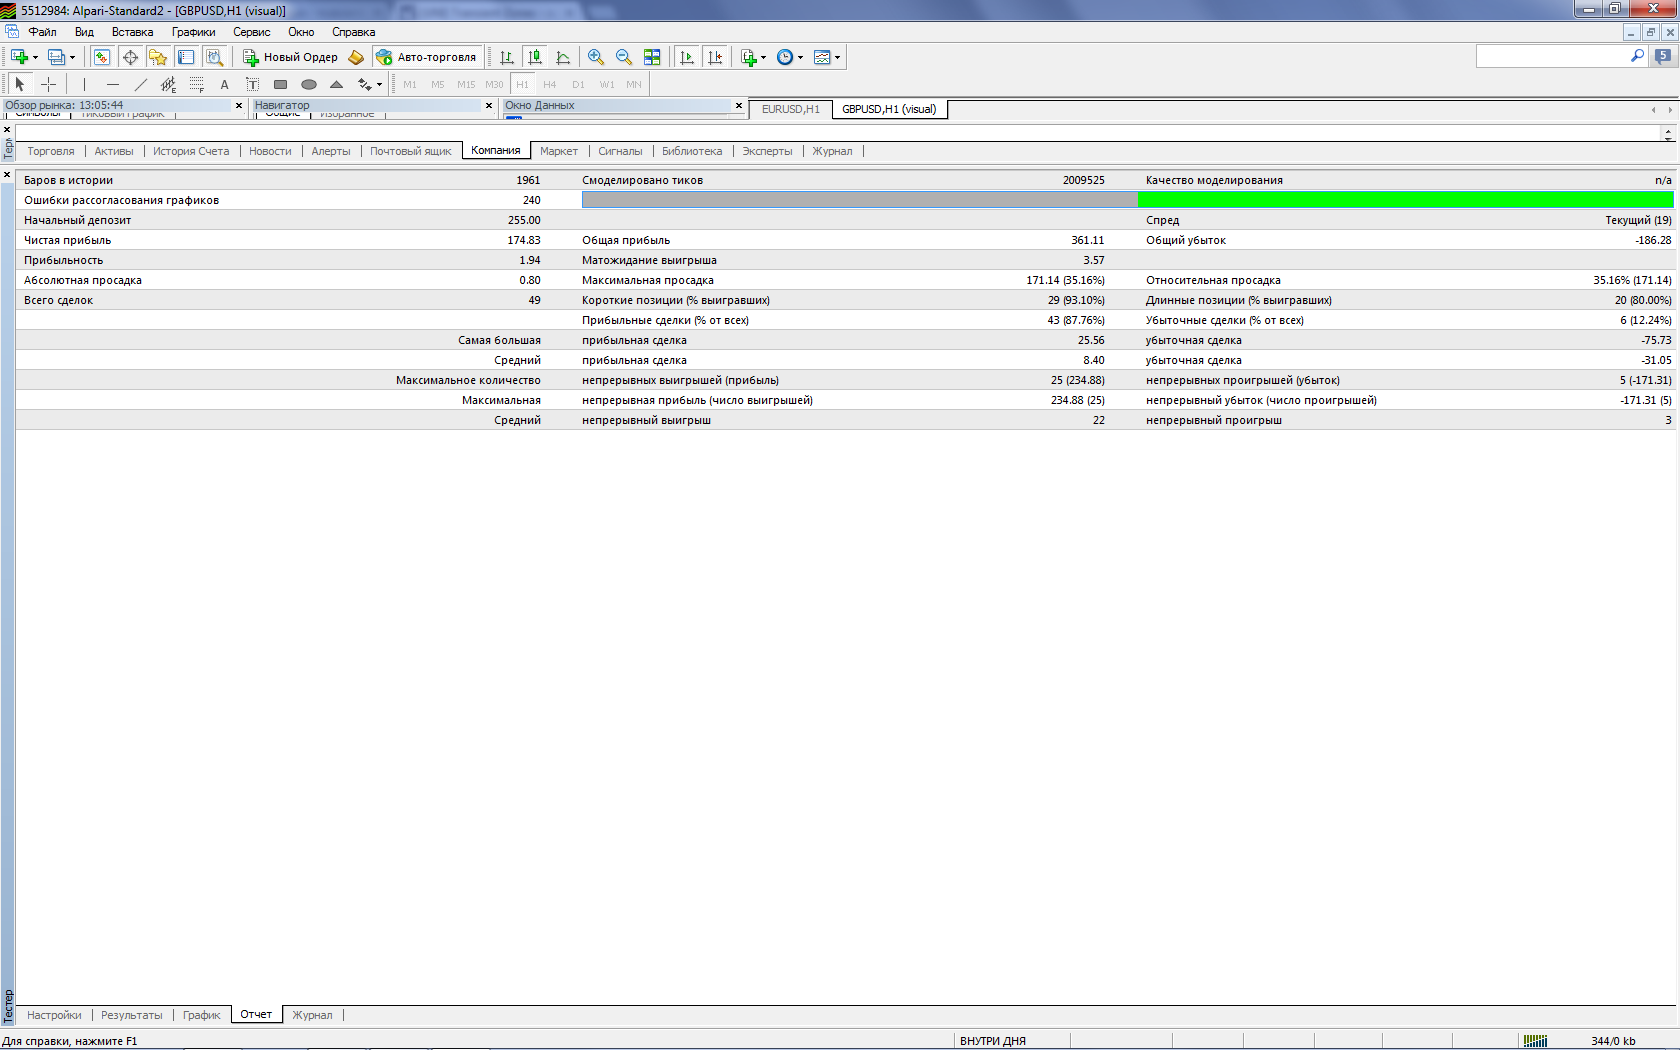Close the Окно Данных panel
Image resolution: width=1680 pixels, height=1050 pixels.
coord(739,105)
